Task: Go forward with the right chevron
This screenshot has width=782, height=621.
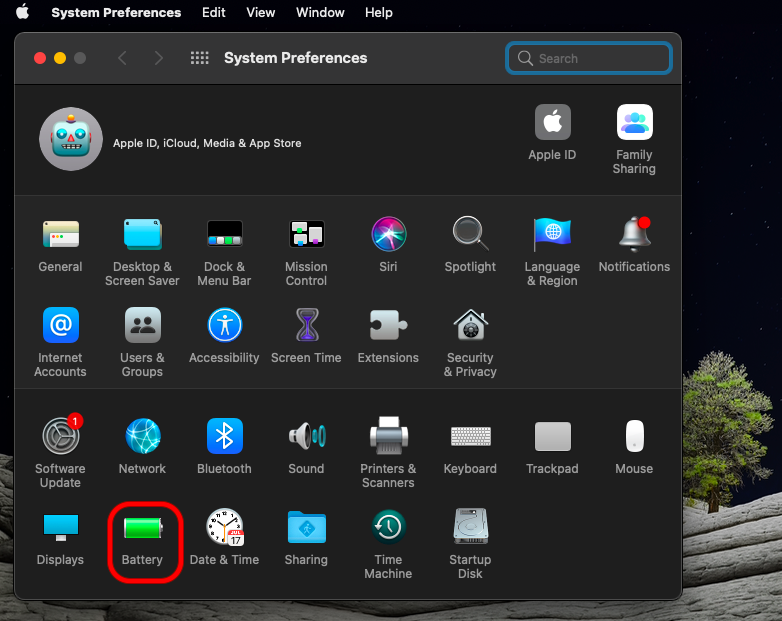Action: coord(159,58)
